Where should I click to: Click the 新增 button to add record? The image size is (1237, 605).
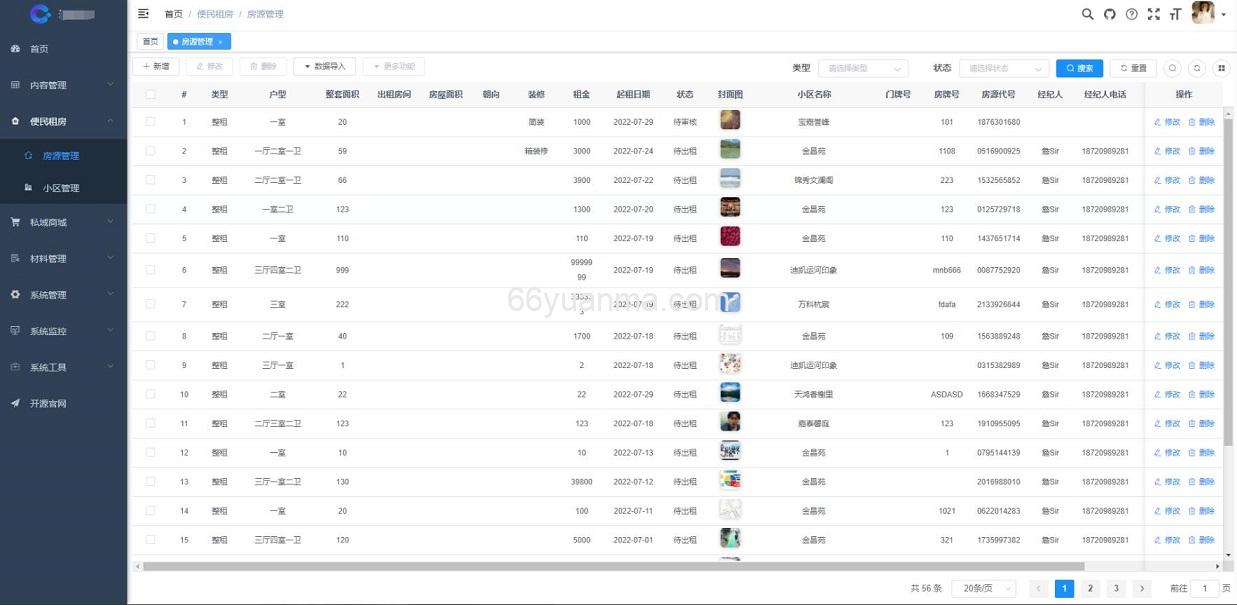[x=158, y=66]
